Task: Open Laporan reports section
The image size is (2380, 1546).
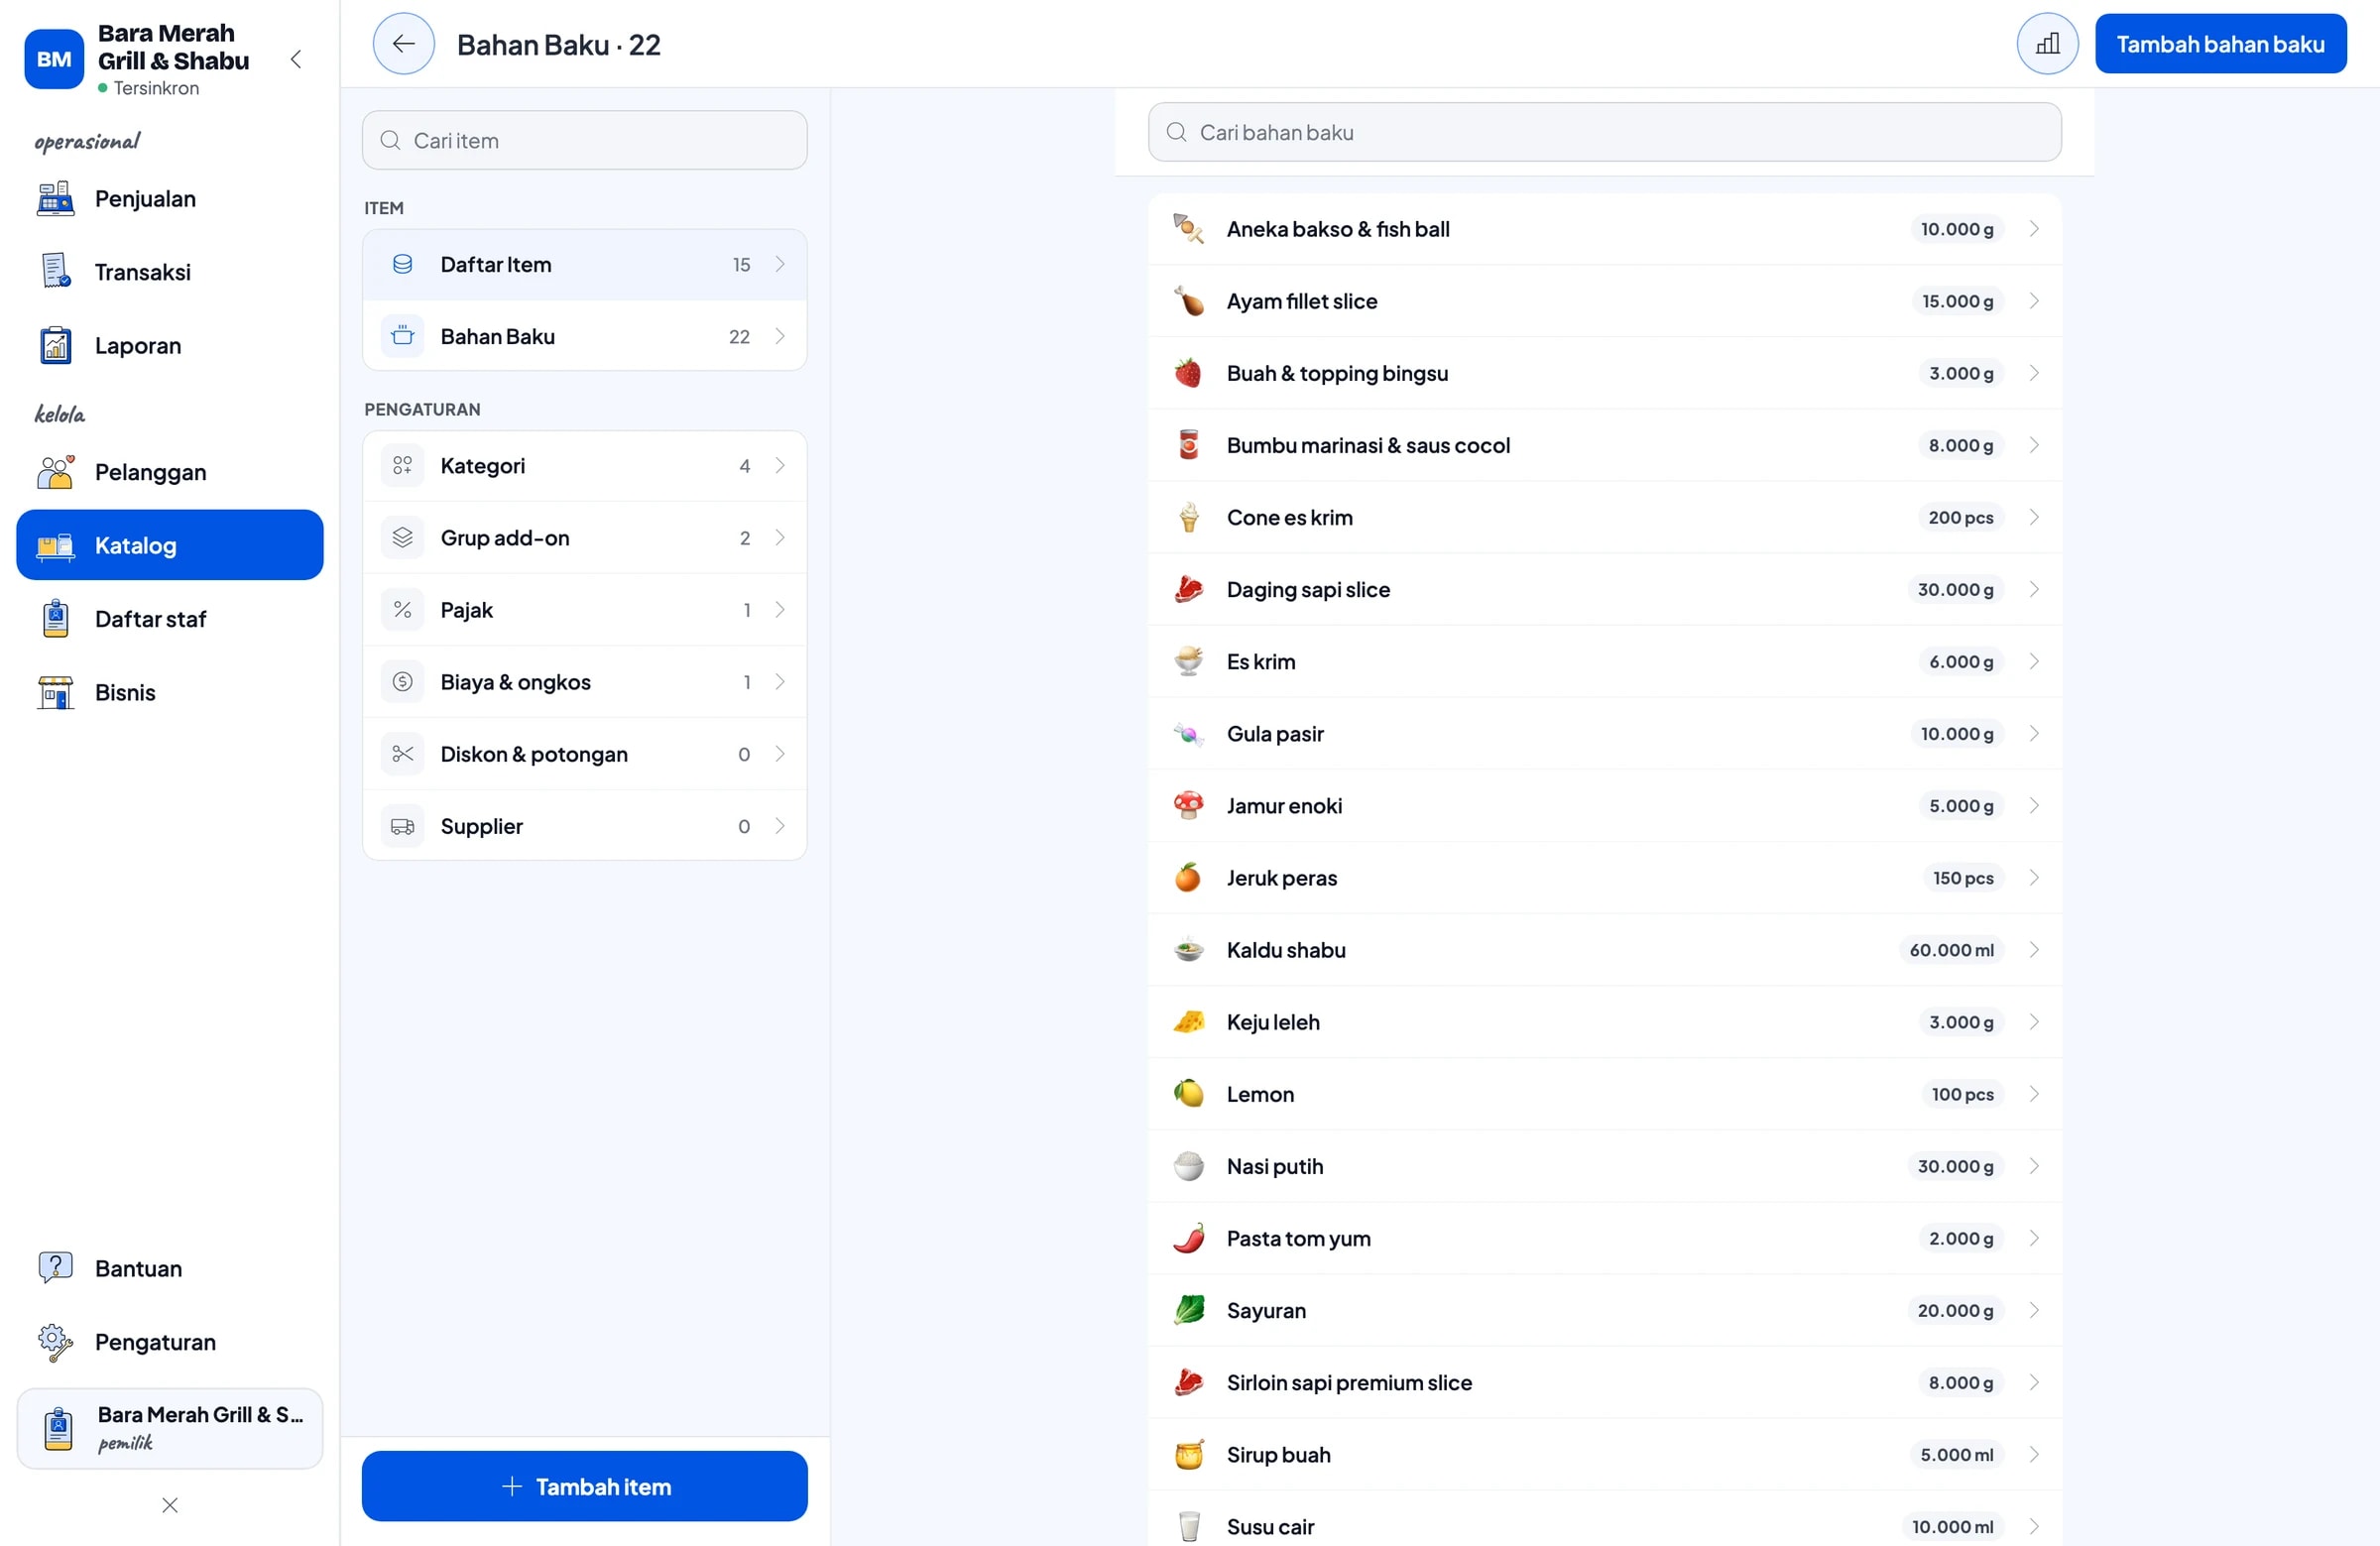Action: (170, 346)
